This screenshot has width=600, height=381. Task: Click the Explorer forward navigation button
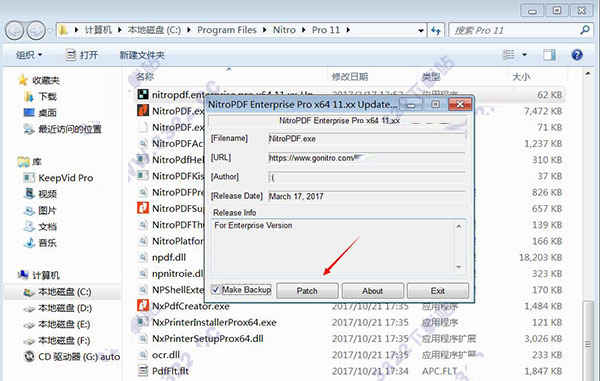coord(36,30)
